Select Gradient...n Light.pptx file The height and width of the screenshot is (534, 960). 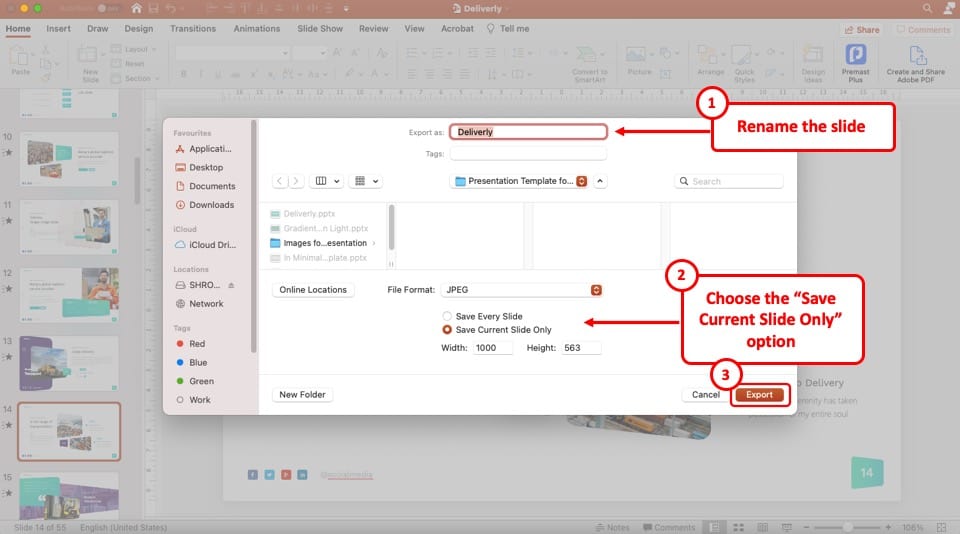[319, 228]
